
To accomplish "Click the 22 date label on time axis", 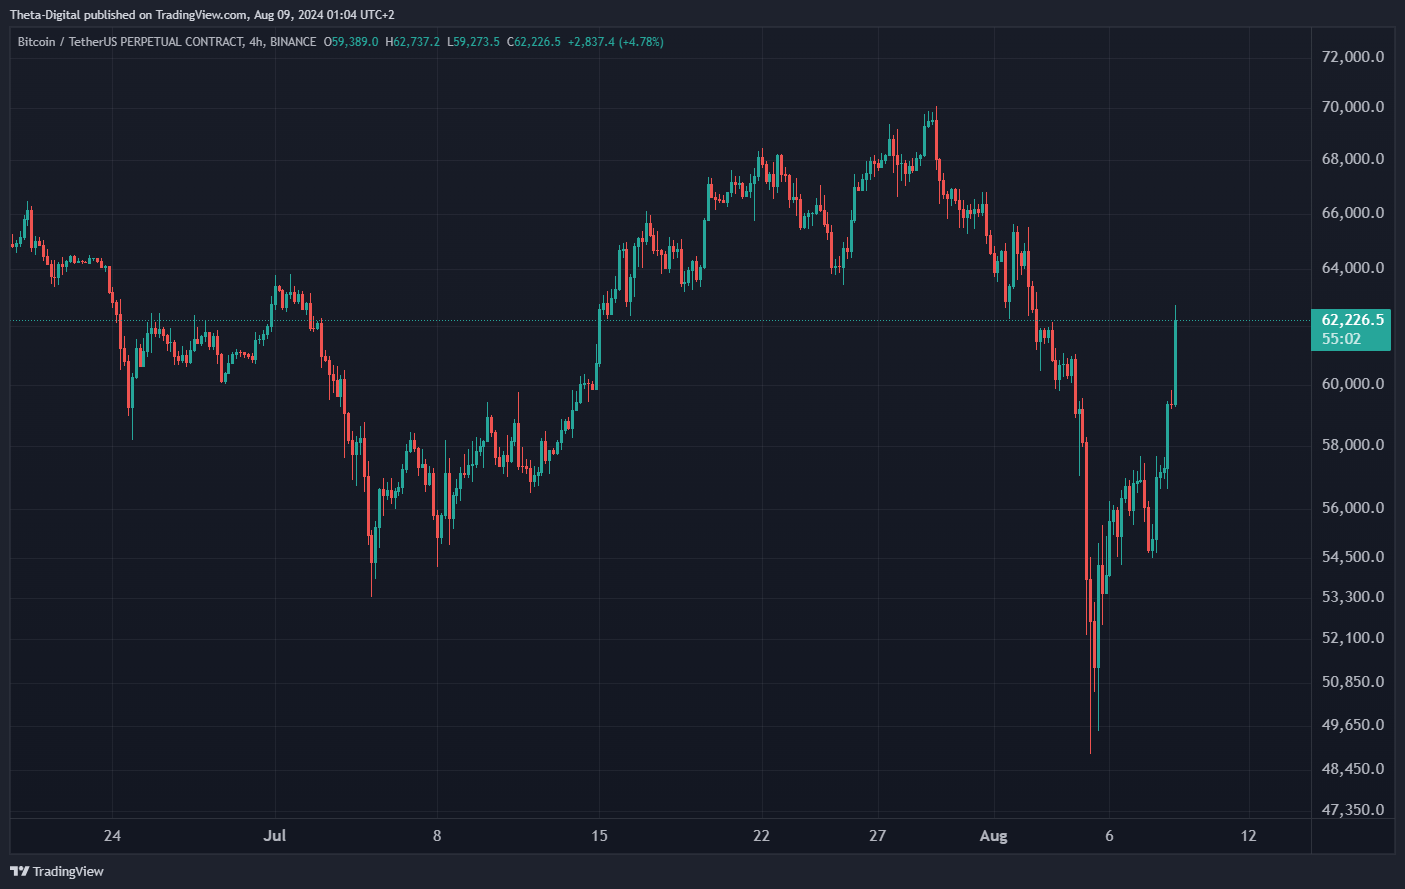I will [x=761, y=836].
